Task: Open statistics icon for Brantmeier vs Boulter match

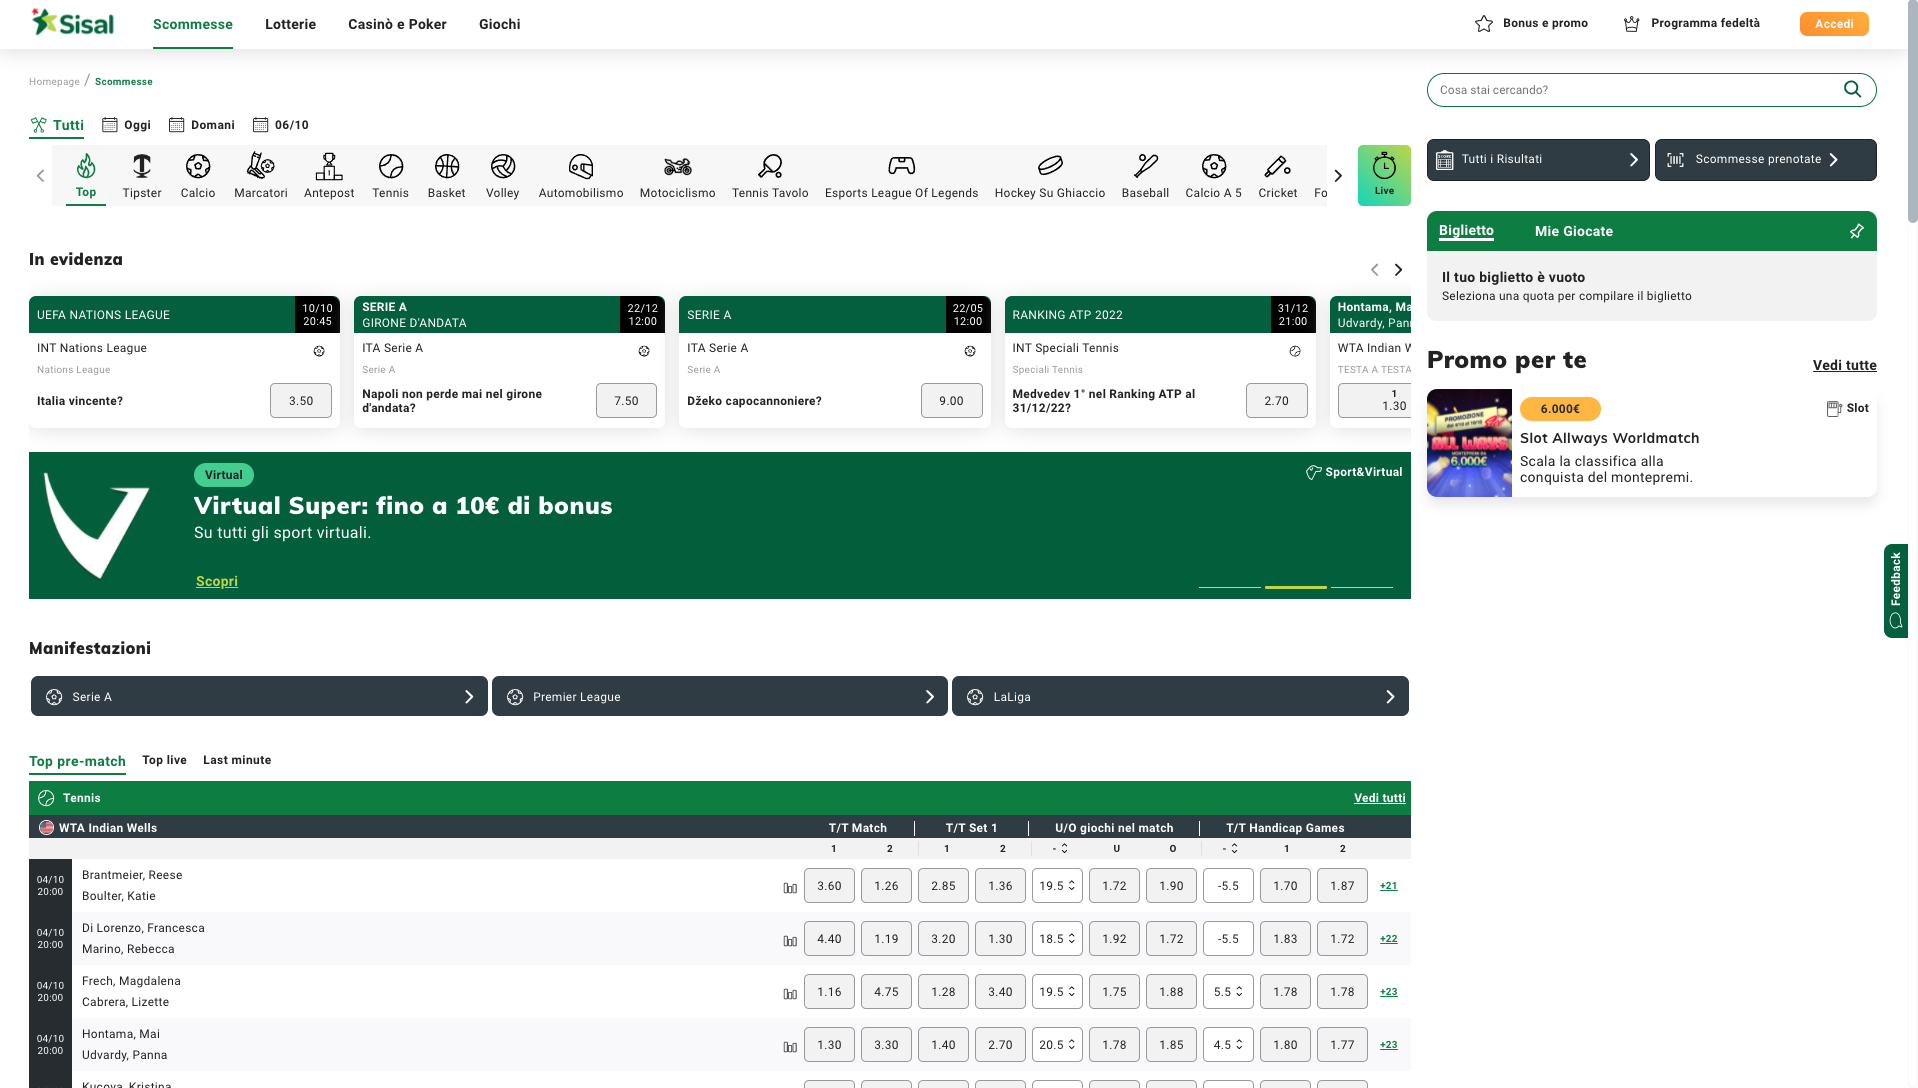Action: (x=789, y=885)
